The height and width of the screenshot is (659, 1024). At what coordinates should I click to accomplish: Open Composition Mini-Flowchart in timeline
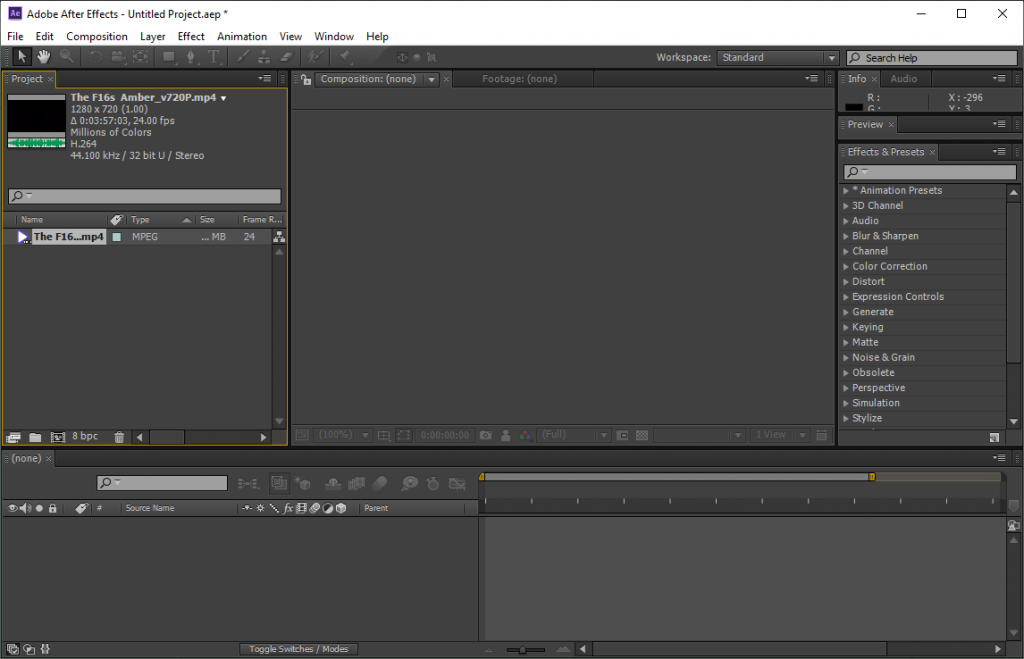click(248, 483)
